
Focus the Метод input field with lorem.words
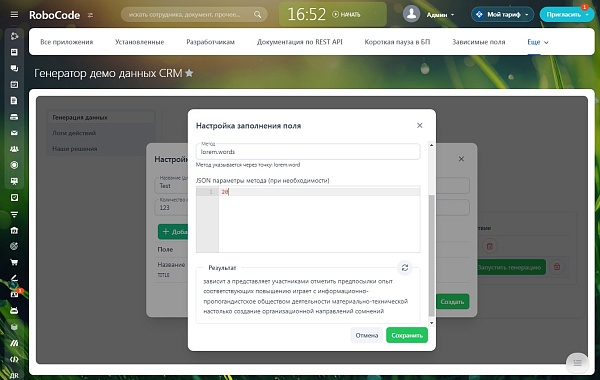308,152
